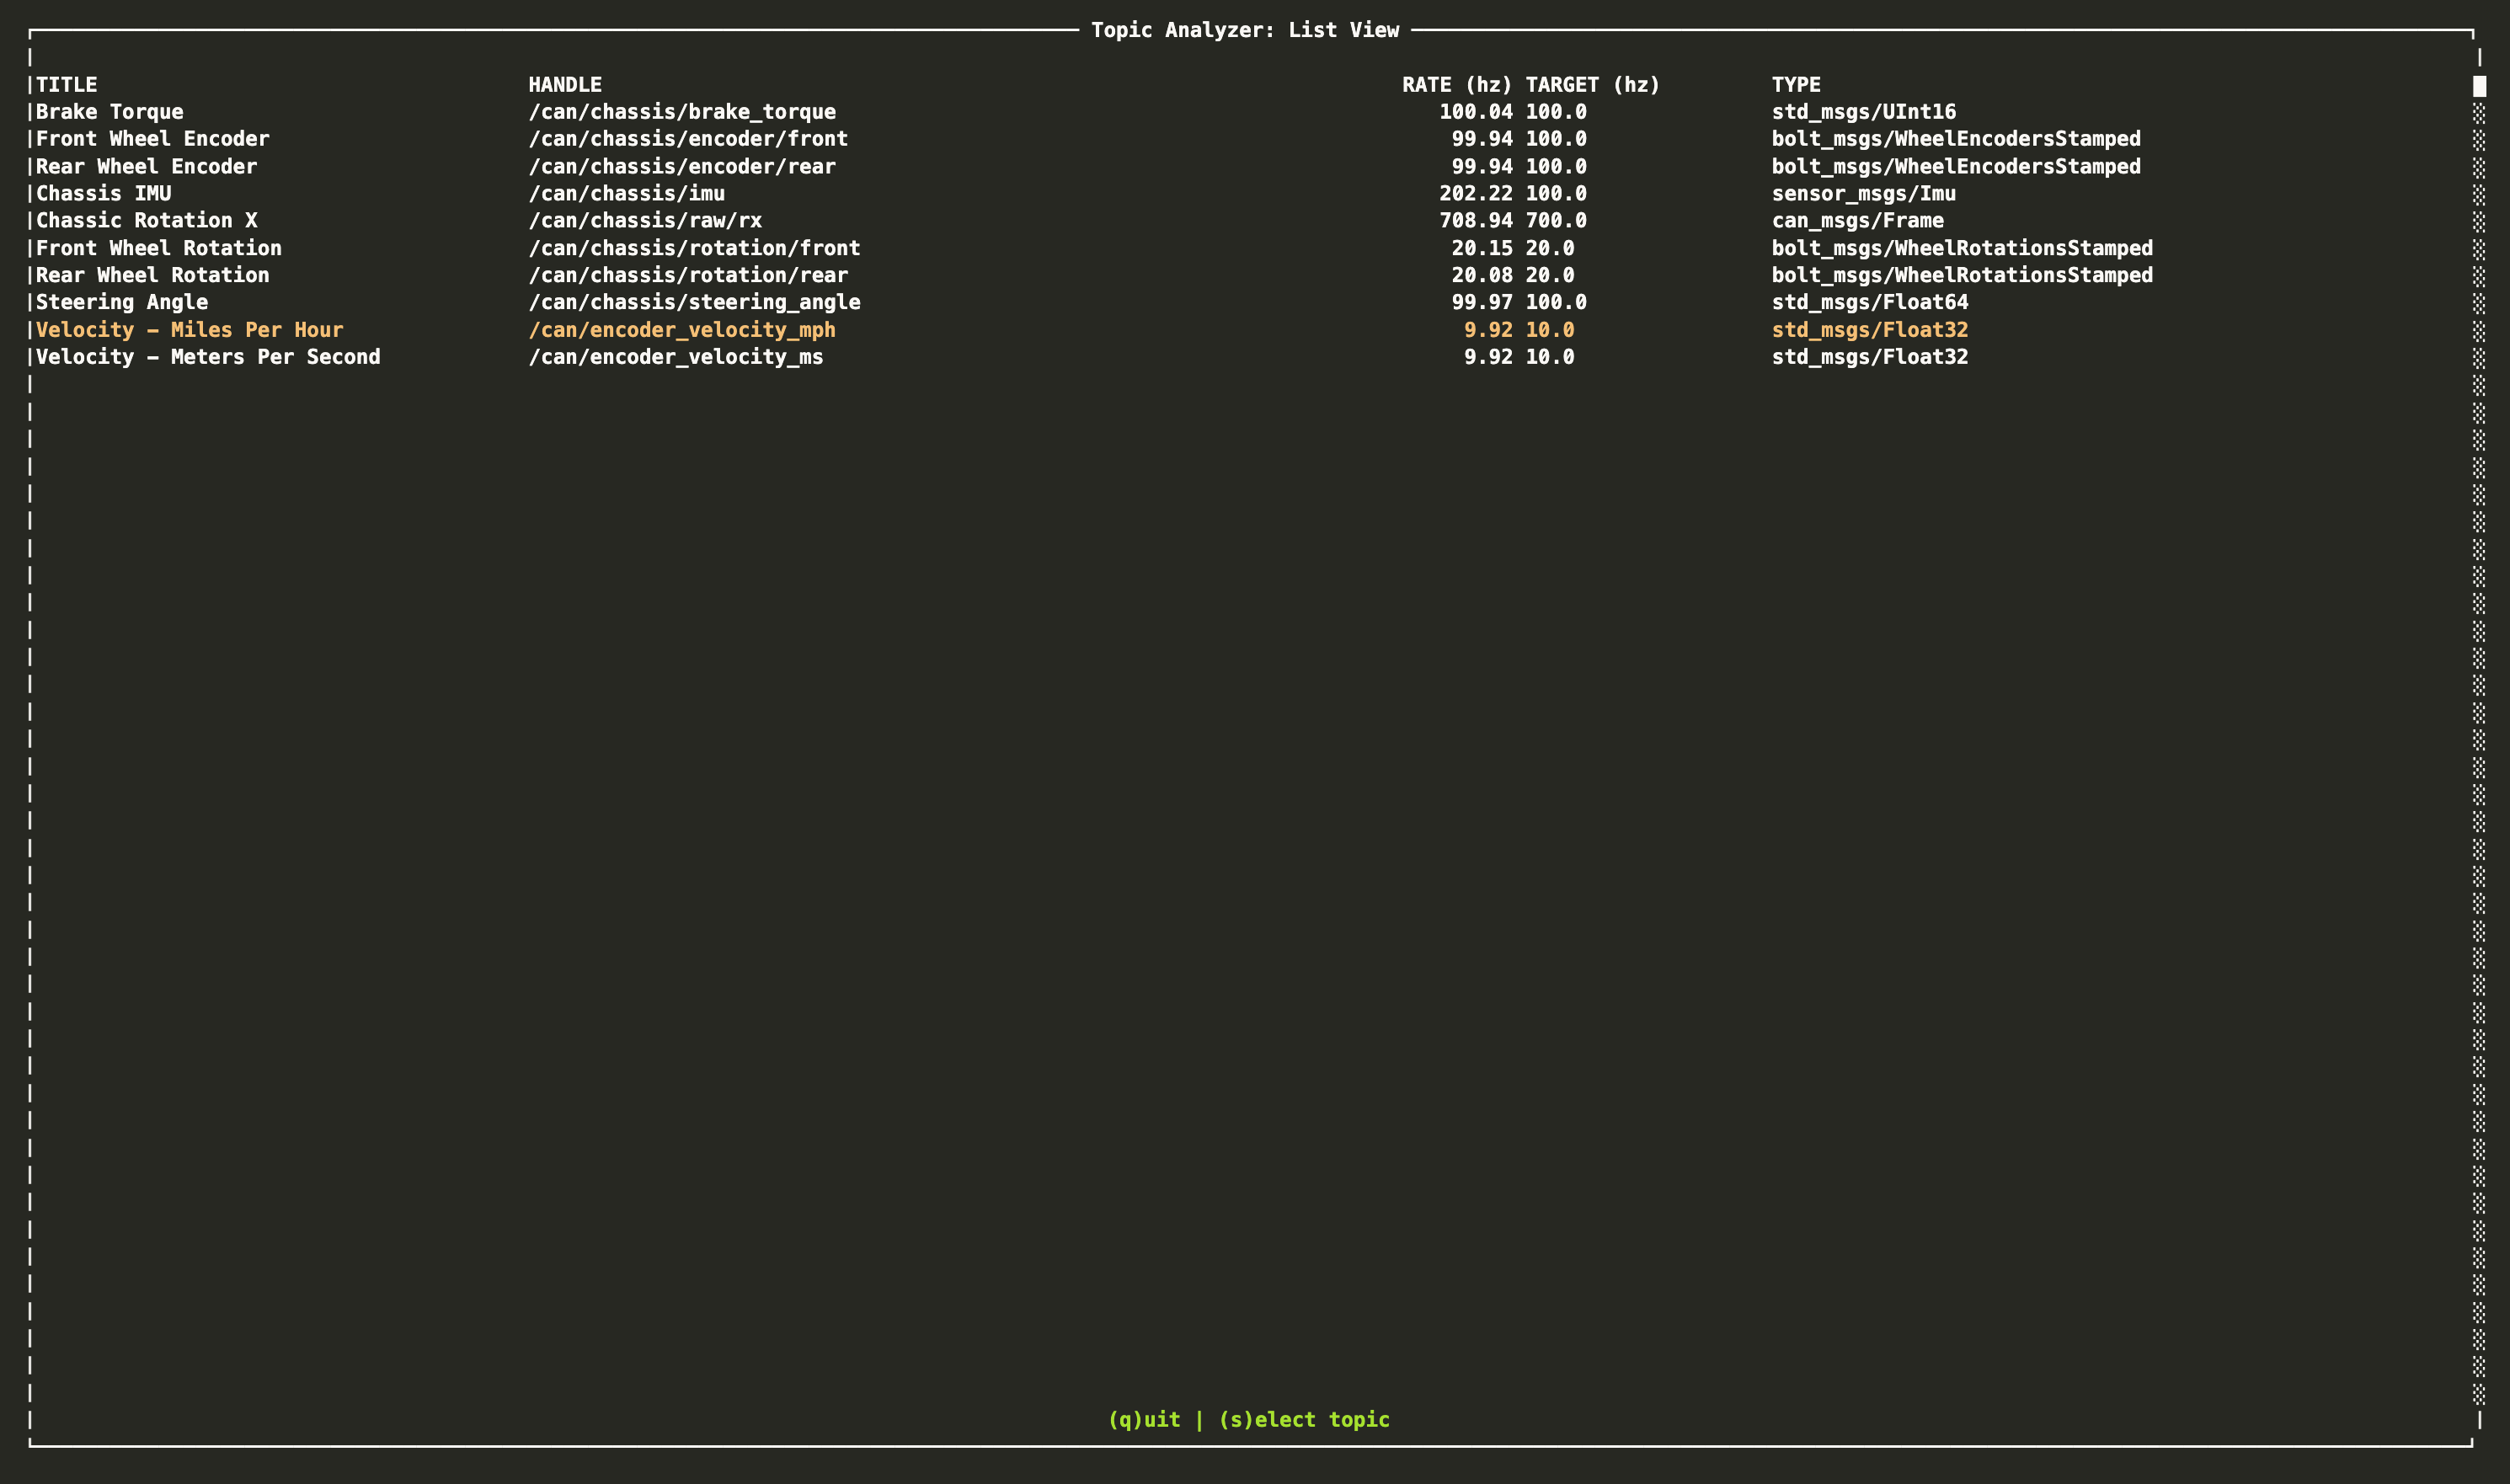
Task: Click the Front Wheel Encoder title
Action: coord(152,139)
